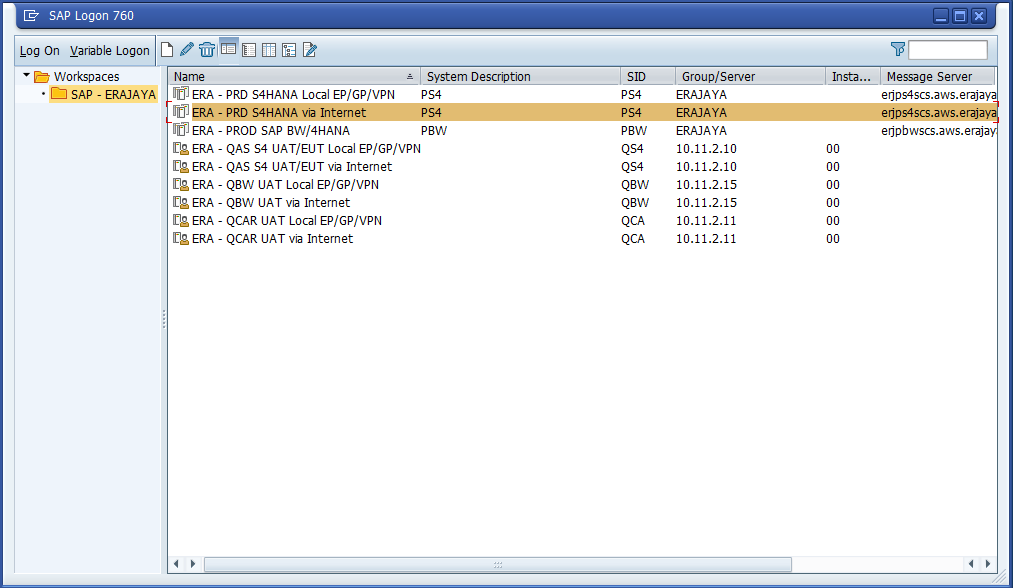Select ERA - QCAR UAT via Internet entry
The image size is (1013, 588).
click(272, 239)
